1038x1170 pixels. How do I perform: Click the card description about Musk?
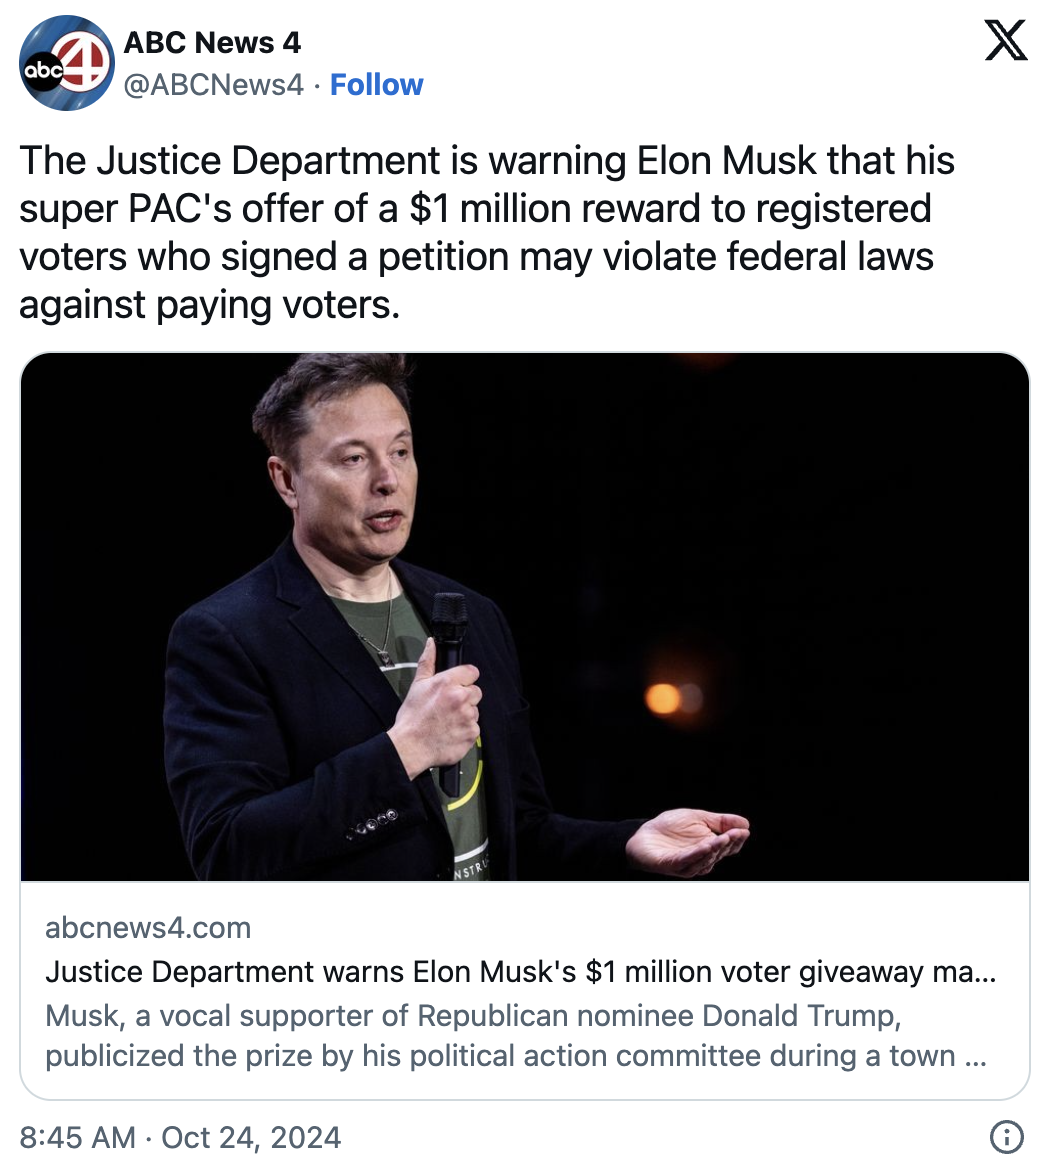[x=474, y=1036]
